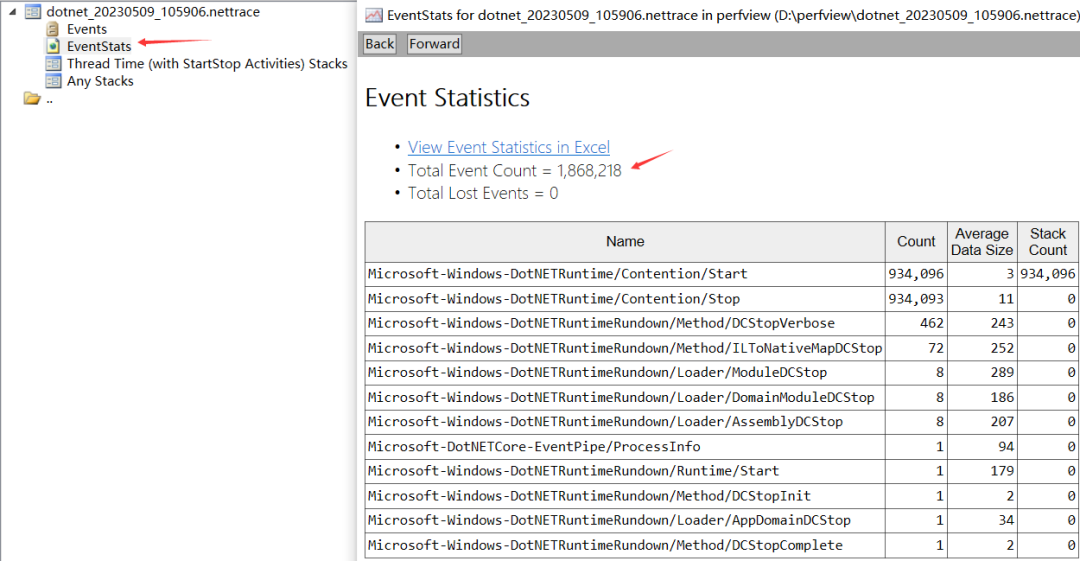
Task: Click the Name column header
Action: pos(625,241)
